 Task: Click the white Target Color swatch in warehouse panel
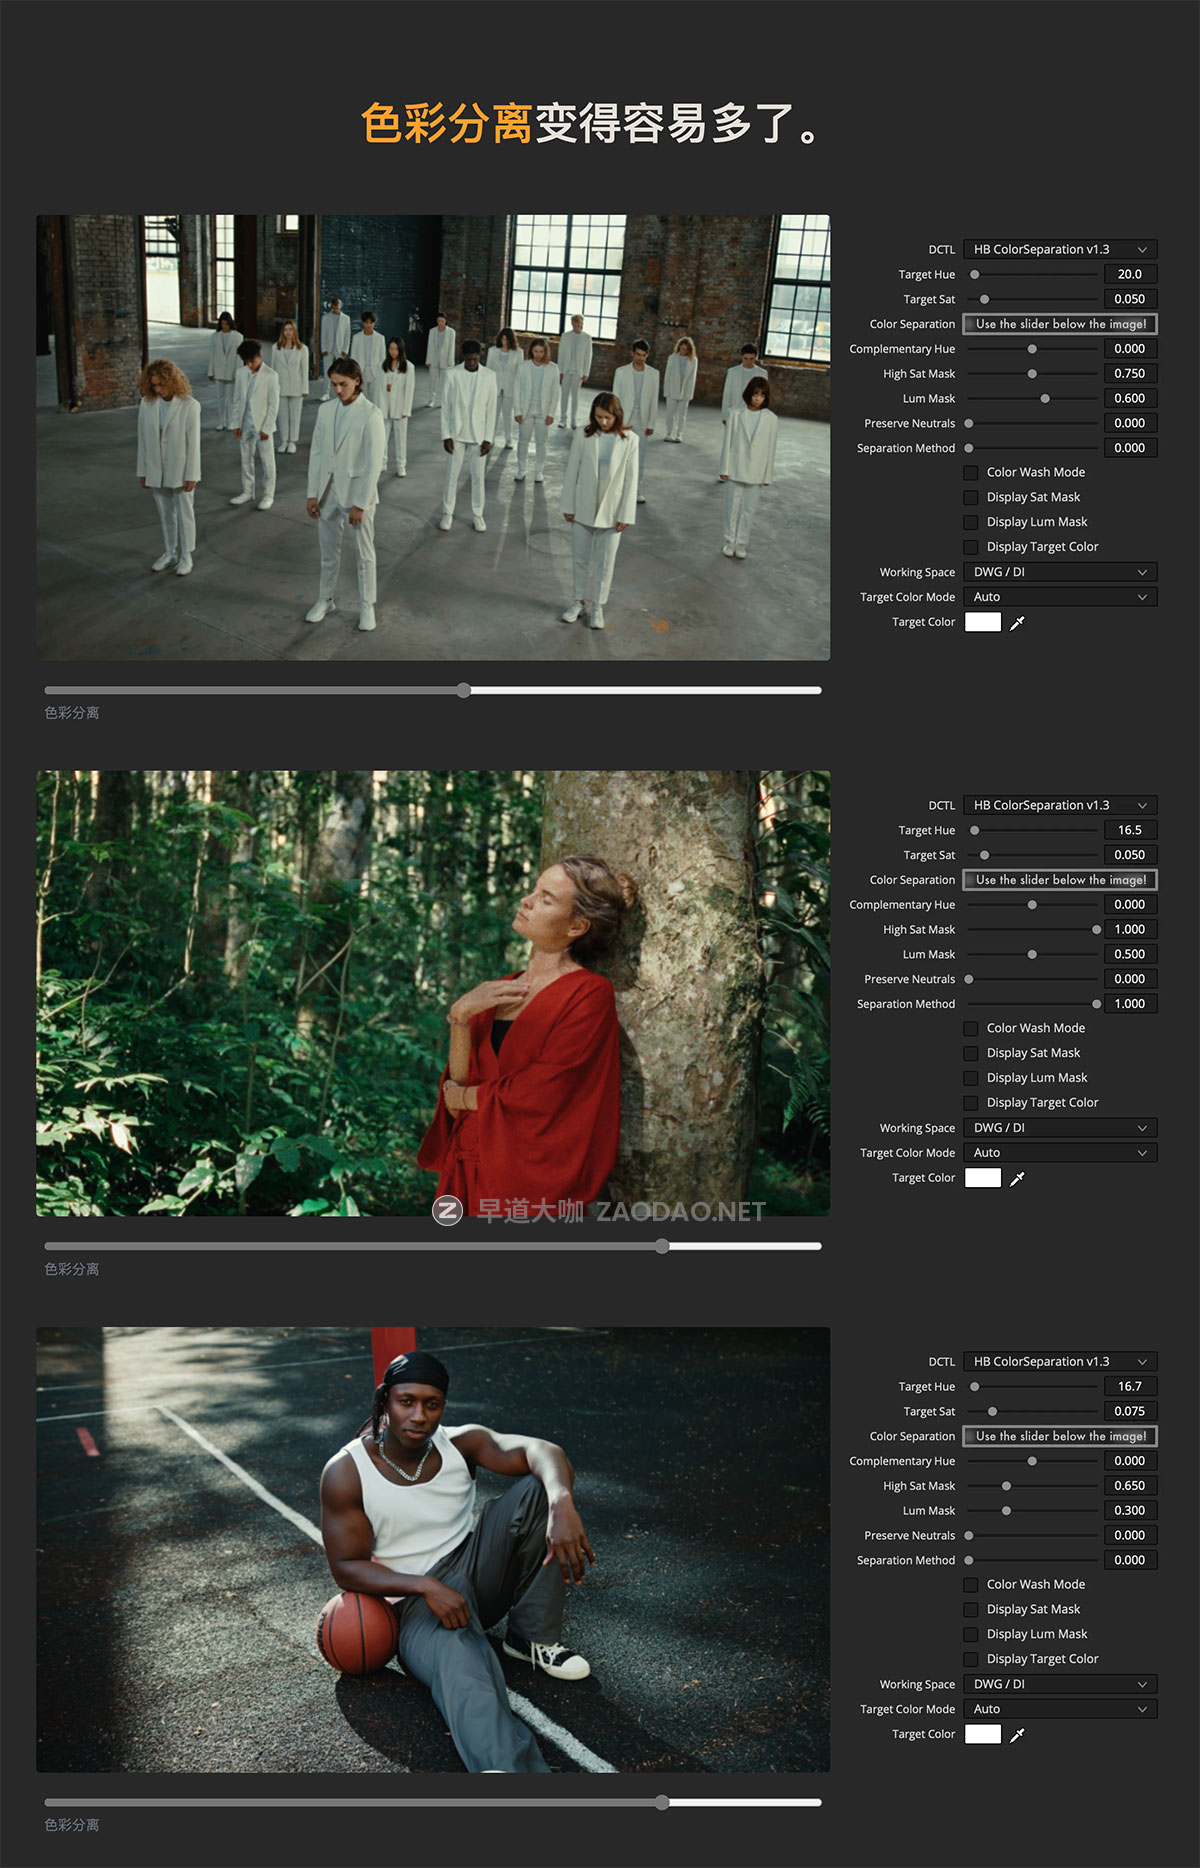coord(983,622)
